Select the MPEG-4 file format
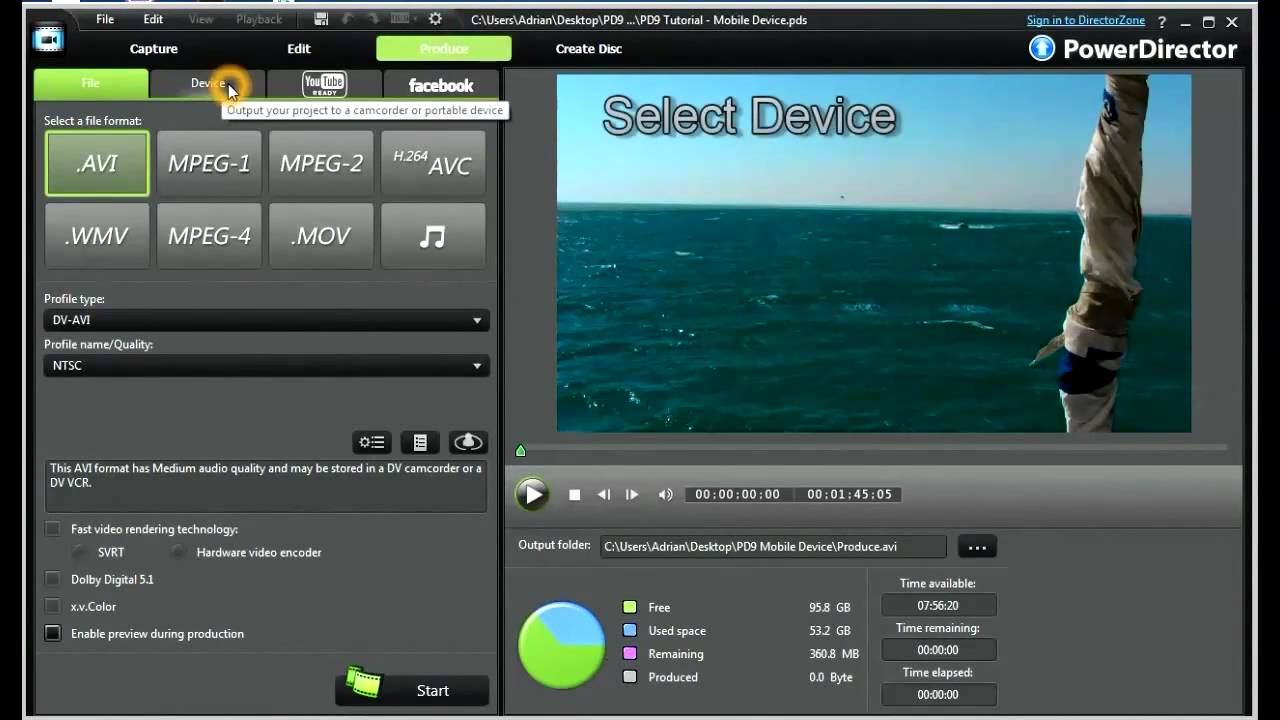 [209, 236]
